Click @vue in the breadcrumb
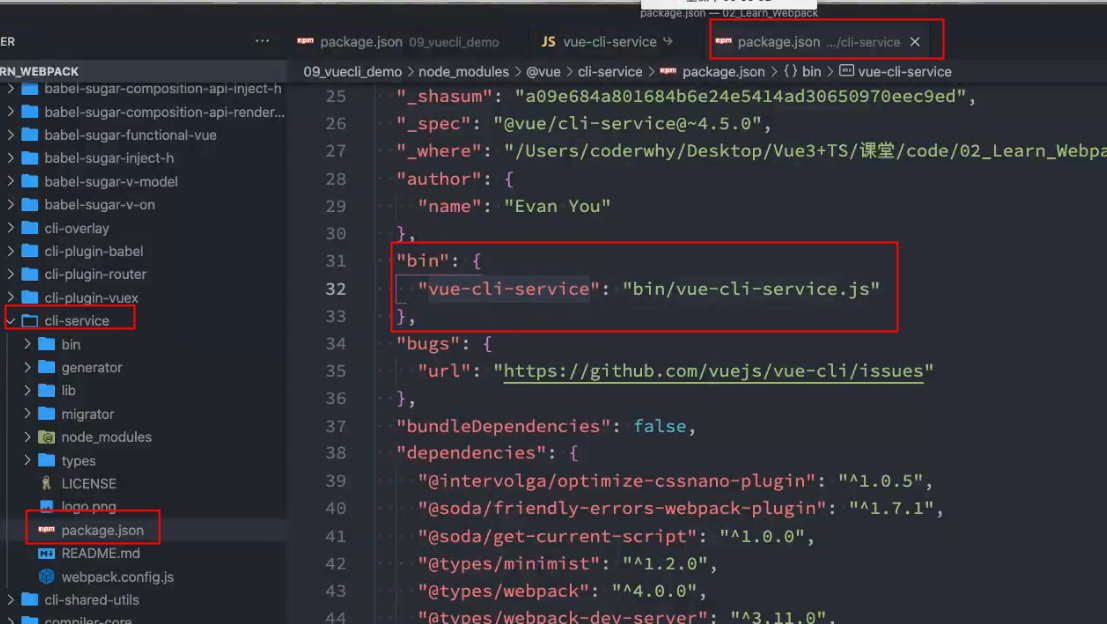Image resolution: width=1107 pixels, height=624 pixels. (x=543, y=71)
